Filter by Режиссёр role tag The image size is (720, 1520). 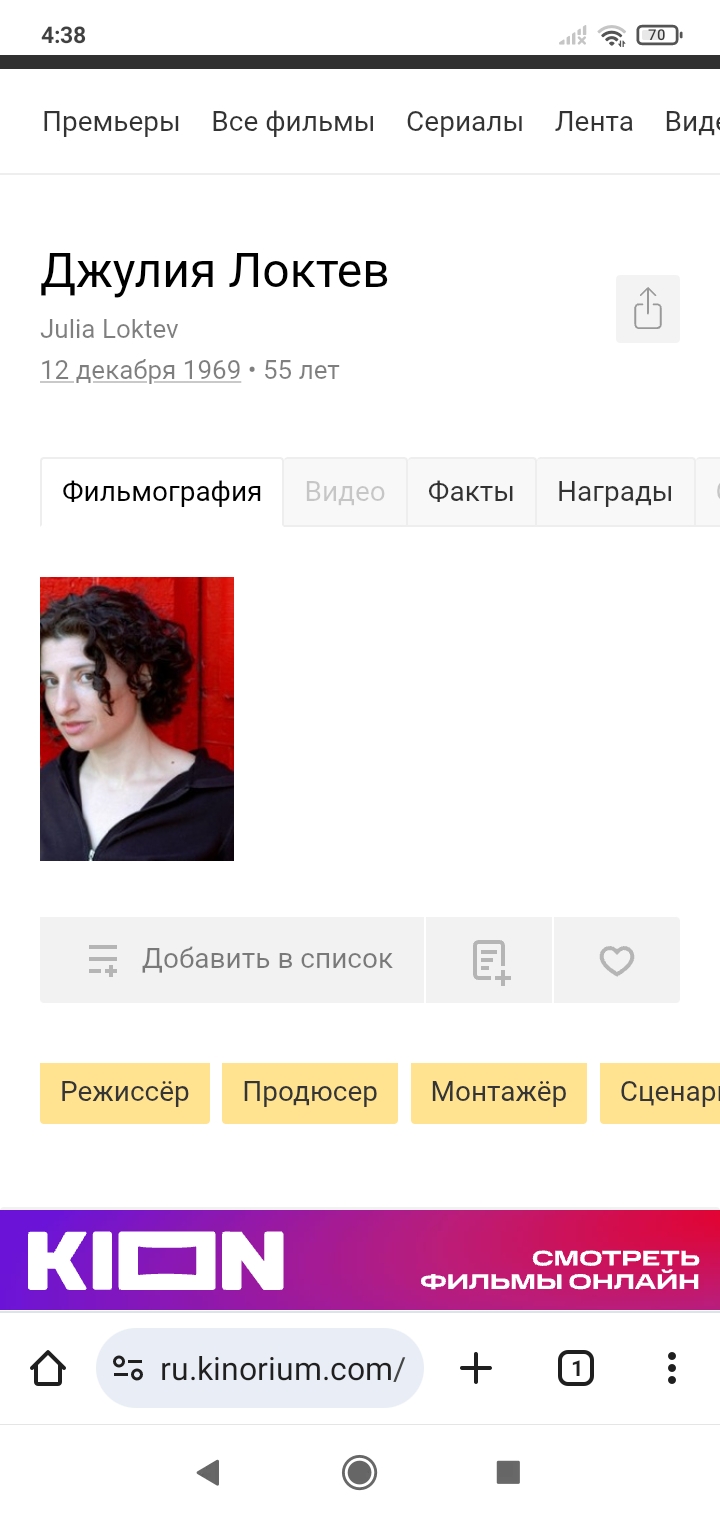pos(125,1093)
